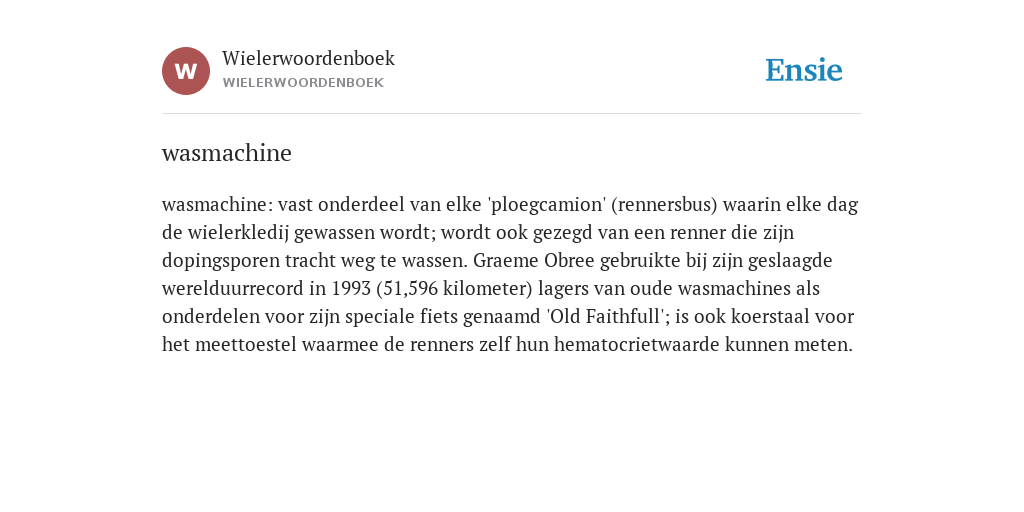1024x512 pixels.
Task: Click the word koerstaal
Action: point(751,317)
